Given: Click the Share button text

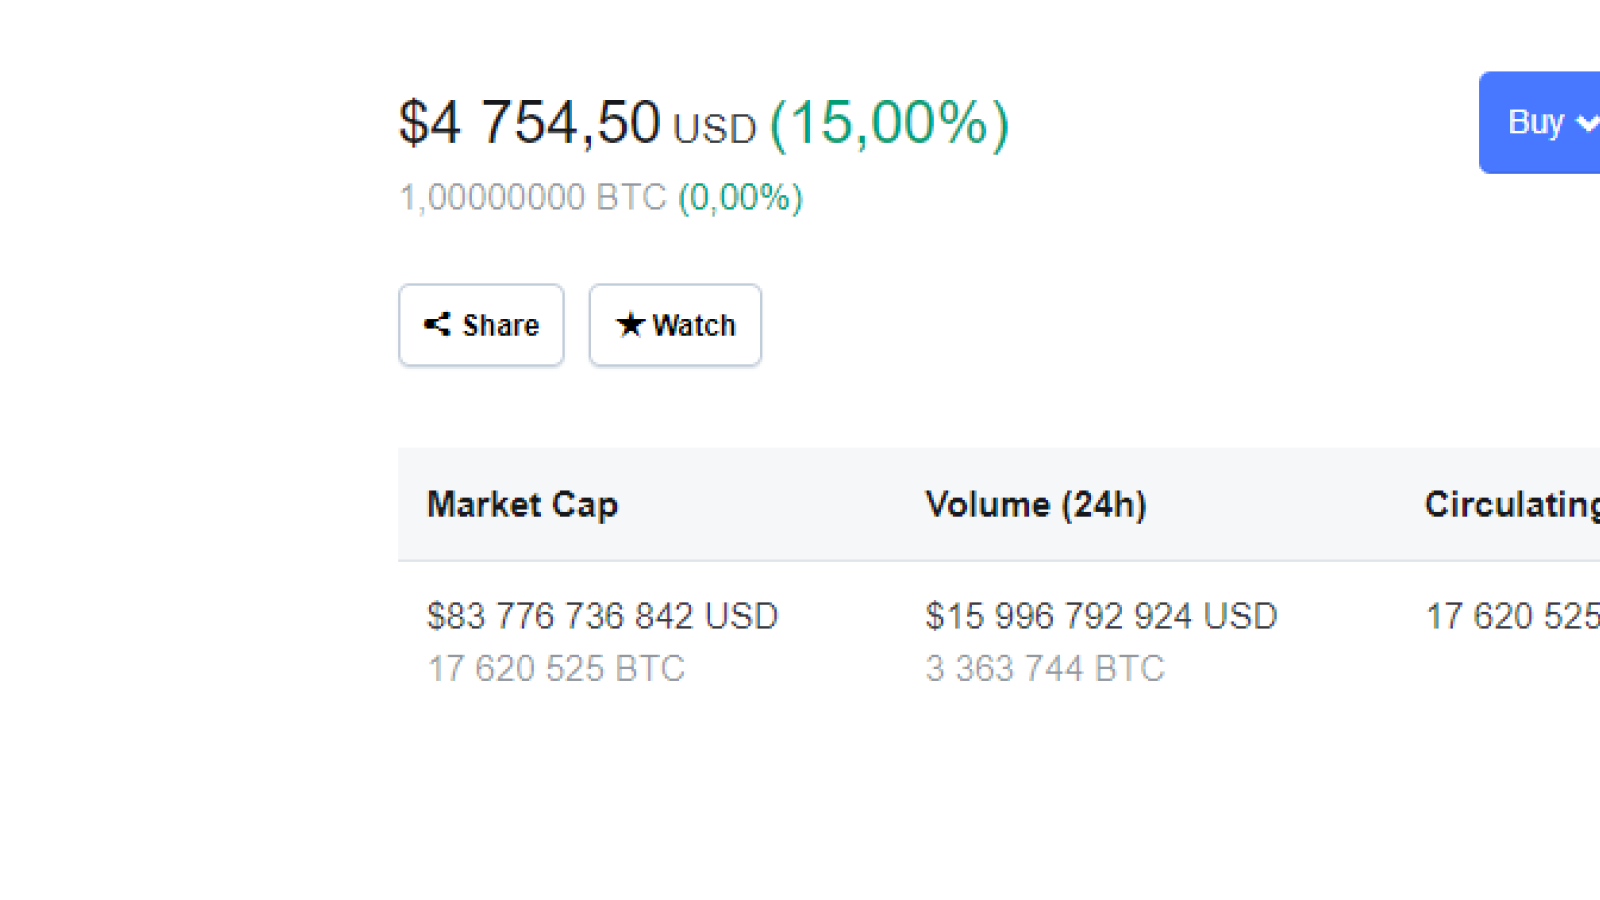Looking at the screenshot, I should pyautogui.click(x=501, y=325).
